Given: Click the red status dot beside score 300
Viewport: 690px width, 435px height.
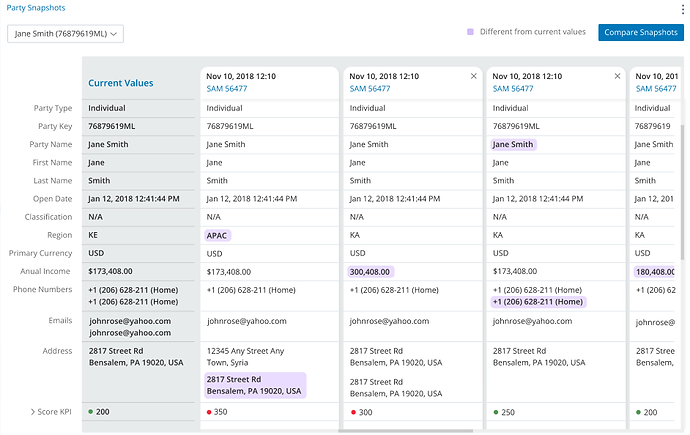Looking at the screenshot, I should (x=353, y=411).
